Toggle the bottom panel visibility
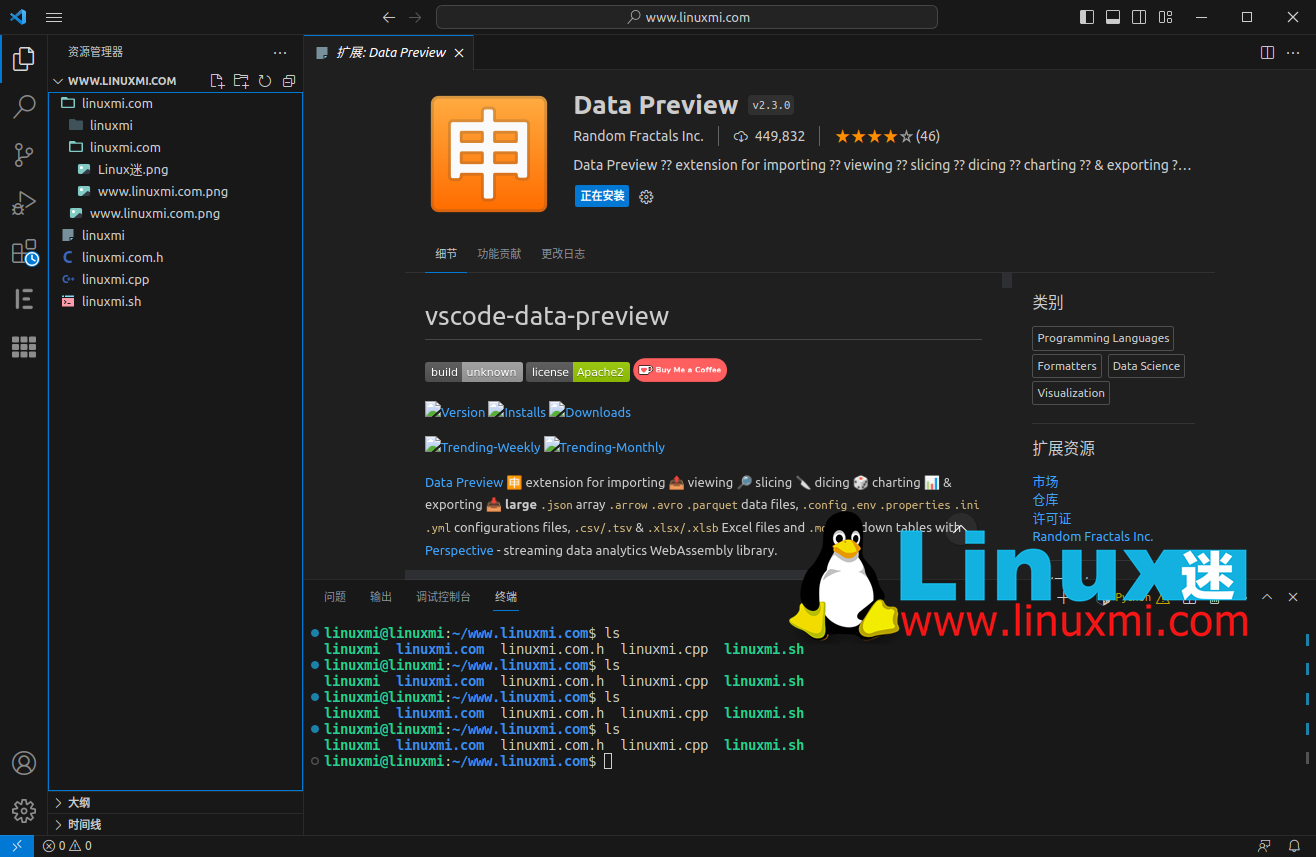Image resolution: width=1316 pixels, height=857 pixels. 1113,17
